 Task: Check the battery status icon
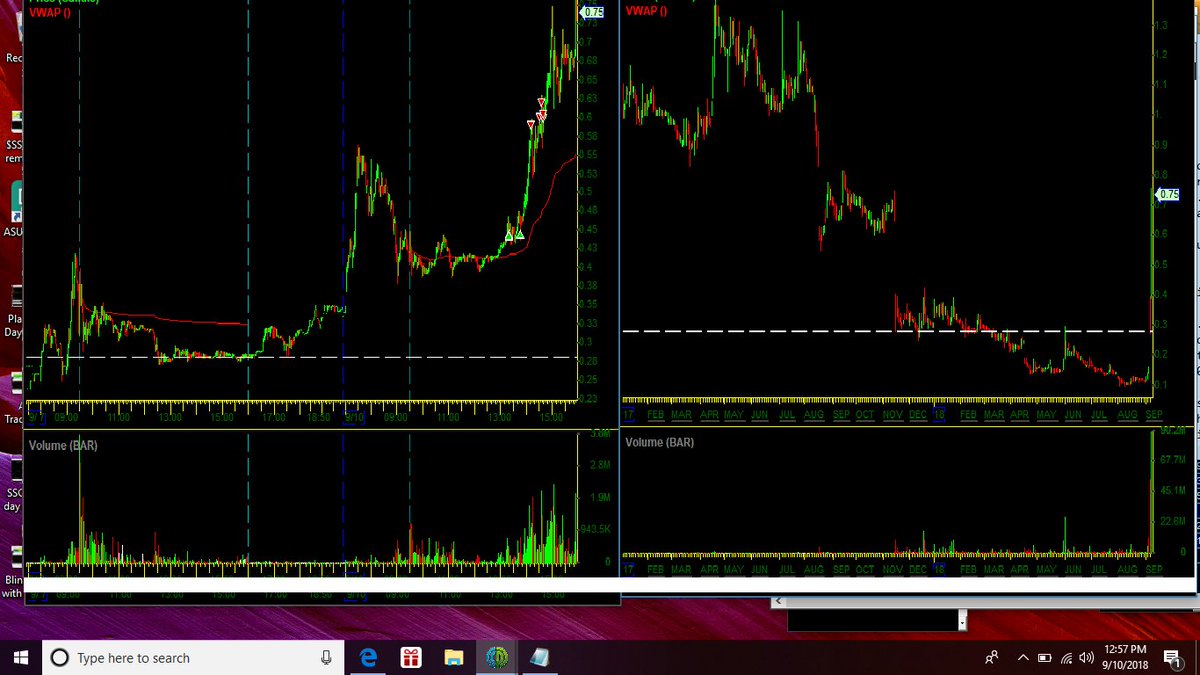pyautogui.click(x=1044, y=658)
